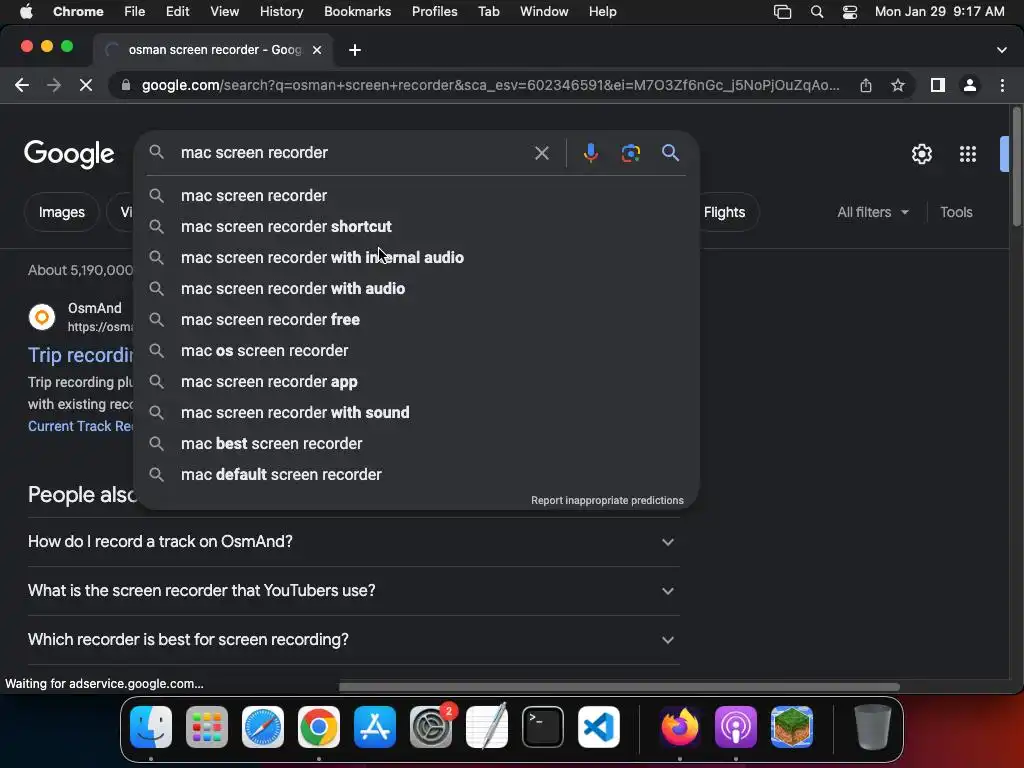1024x768 pixels.
Task: Open the Google apps grid
Action: [x=967, y=154]
